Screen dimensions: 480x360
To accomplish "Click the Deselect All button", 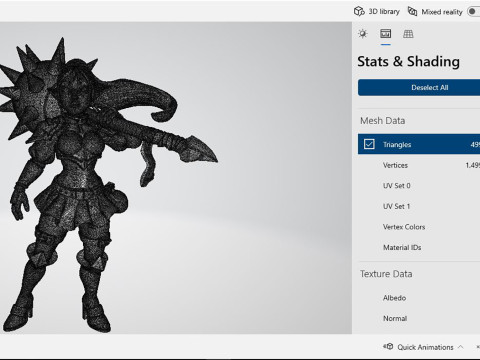I will (419, 87).
